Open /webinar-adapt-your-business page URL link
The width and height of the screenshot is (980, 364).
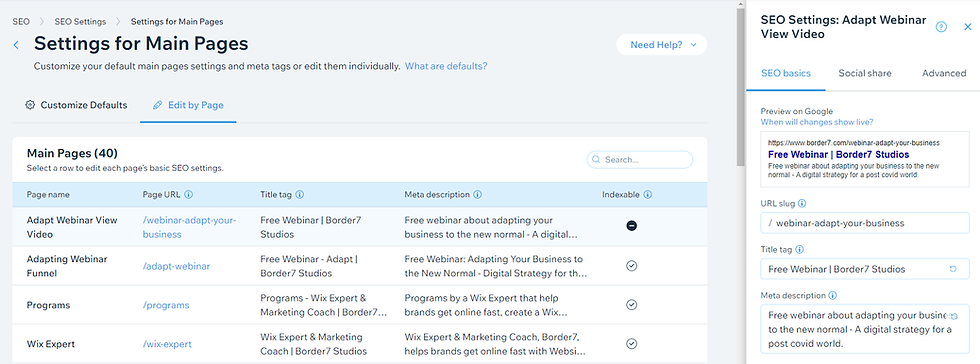pyautogui.click(x=189, y=227)
